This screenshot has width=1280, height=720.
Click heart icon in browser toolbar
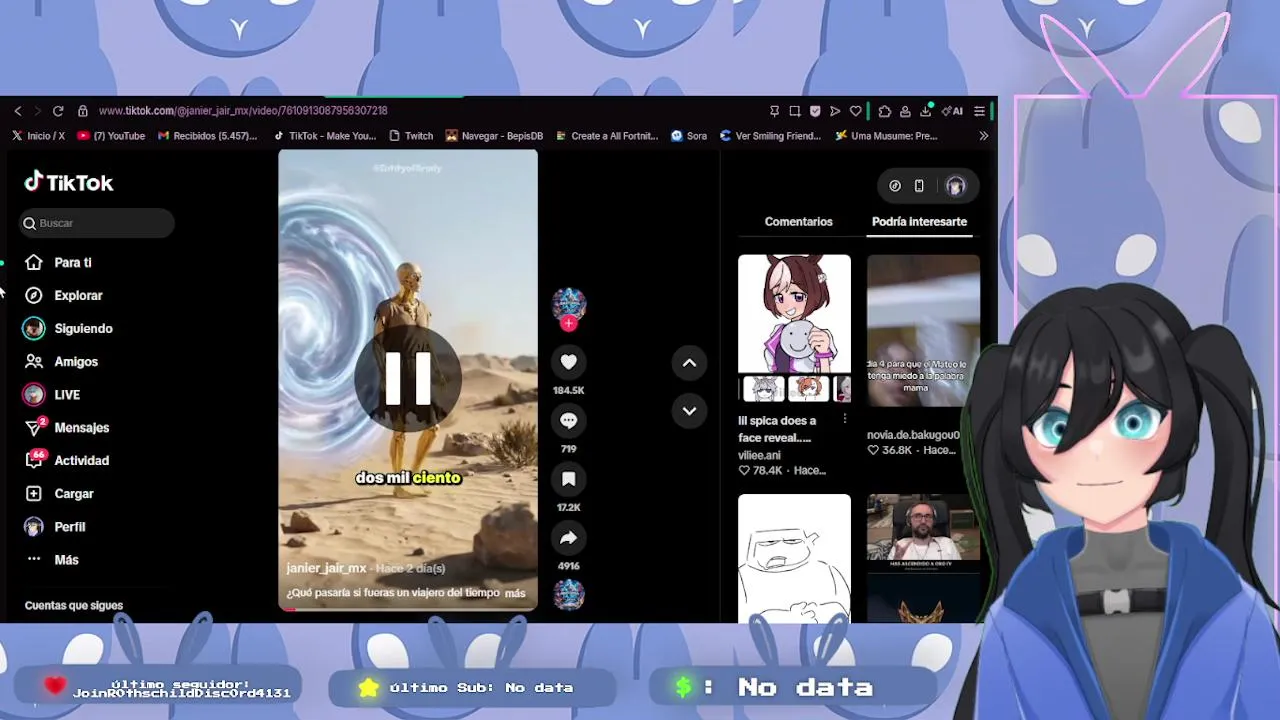pyautogui.click(x=855, y=111)
